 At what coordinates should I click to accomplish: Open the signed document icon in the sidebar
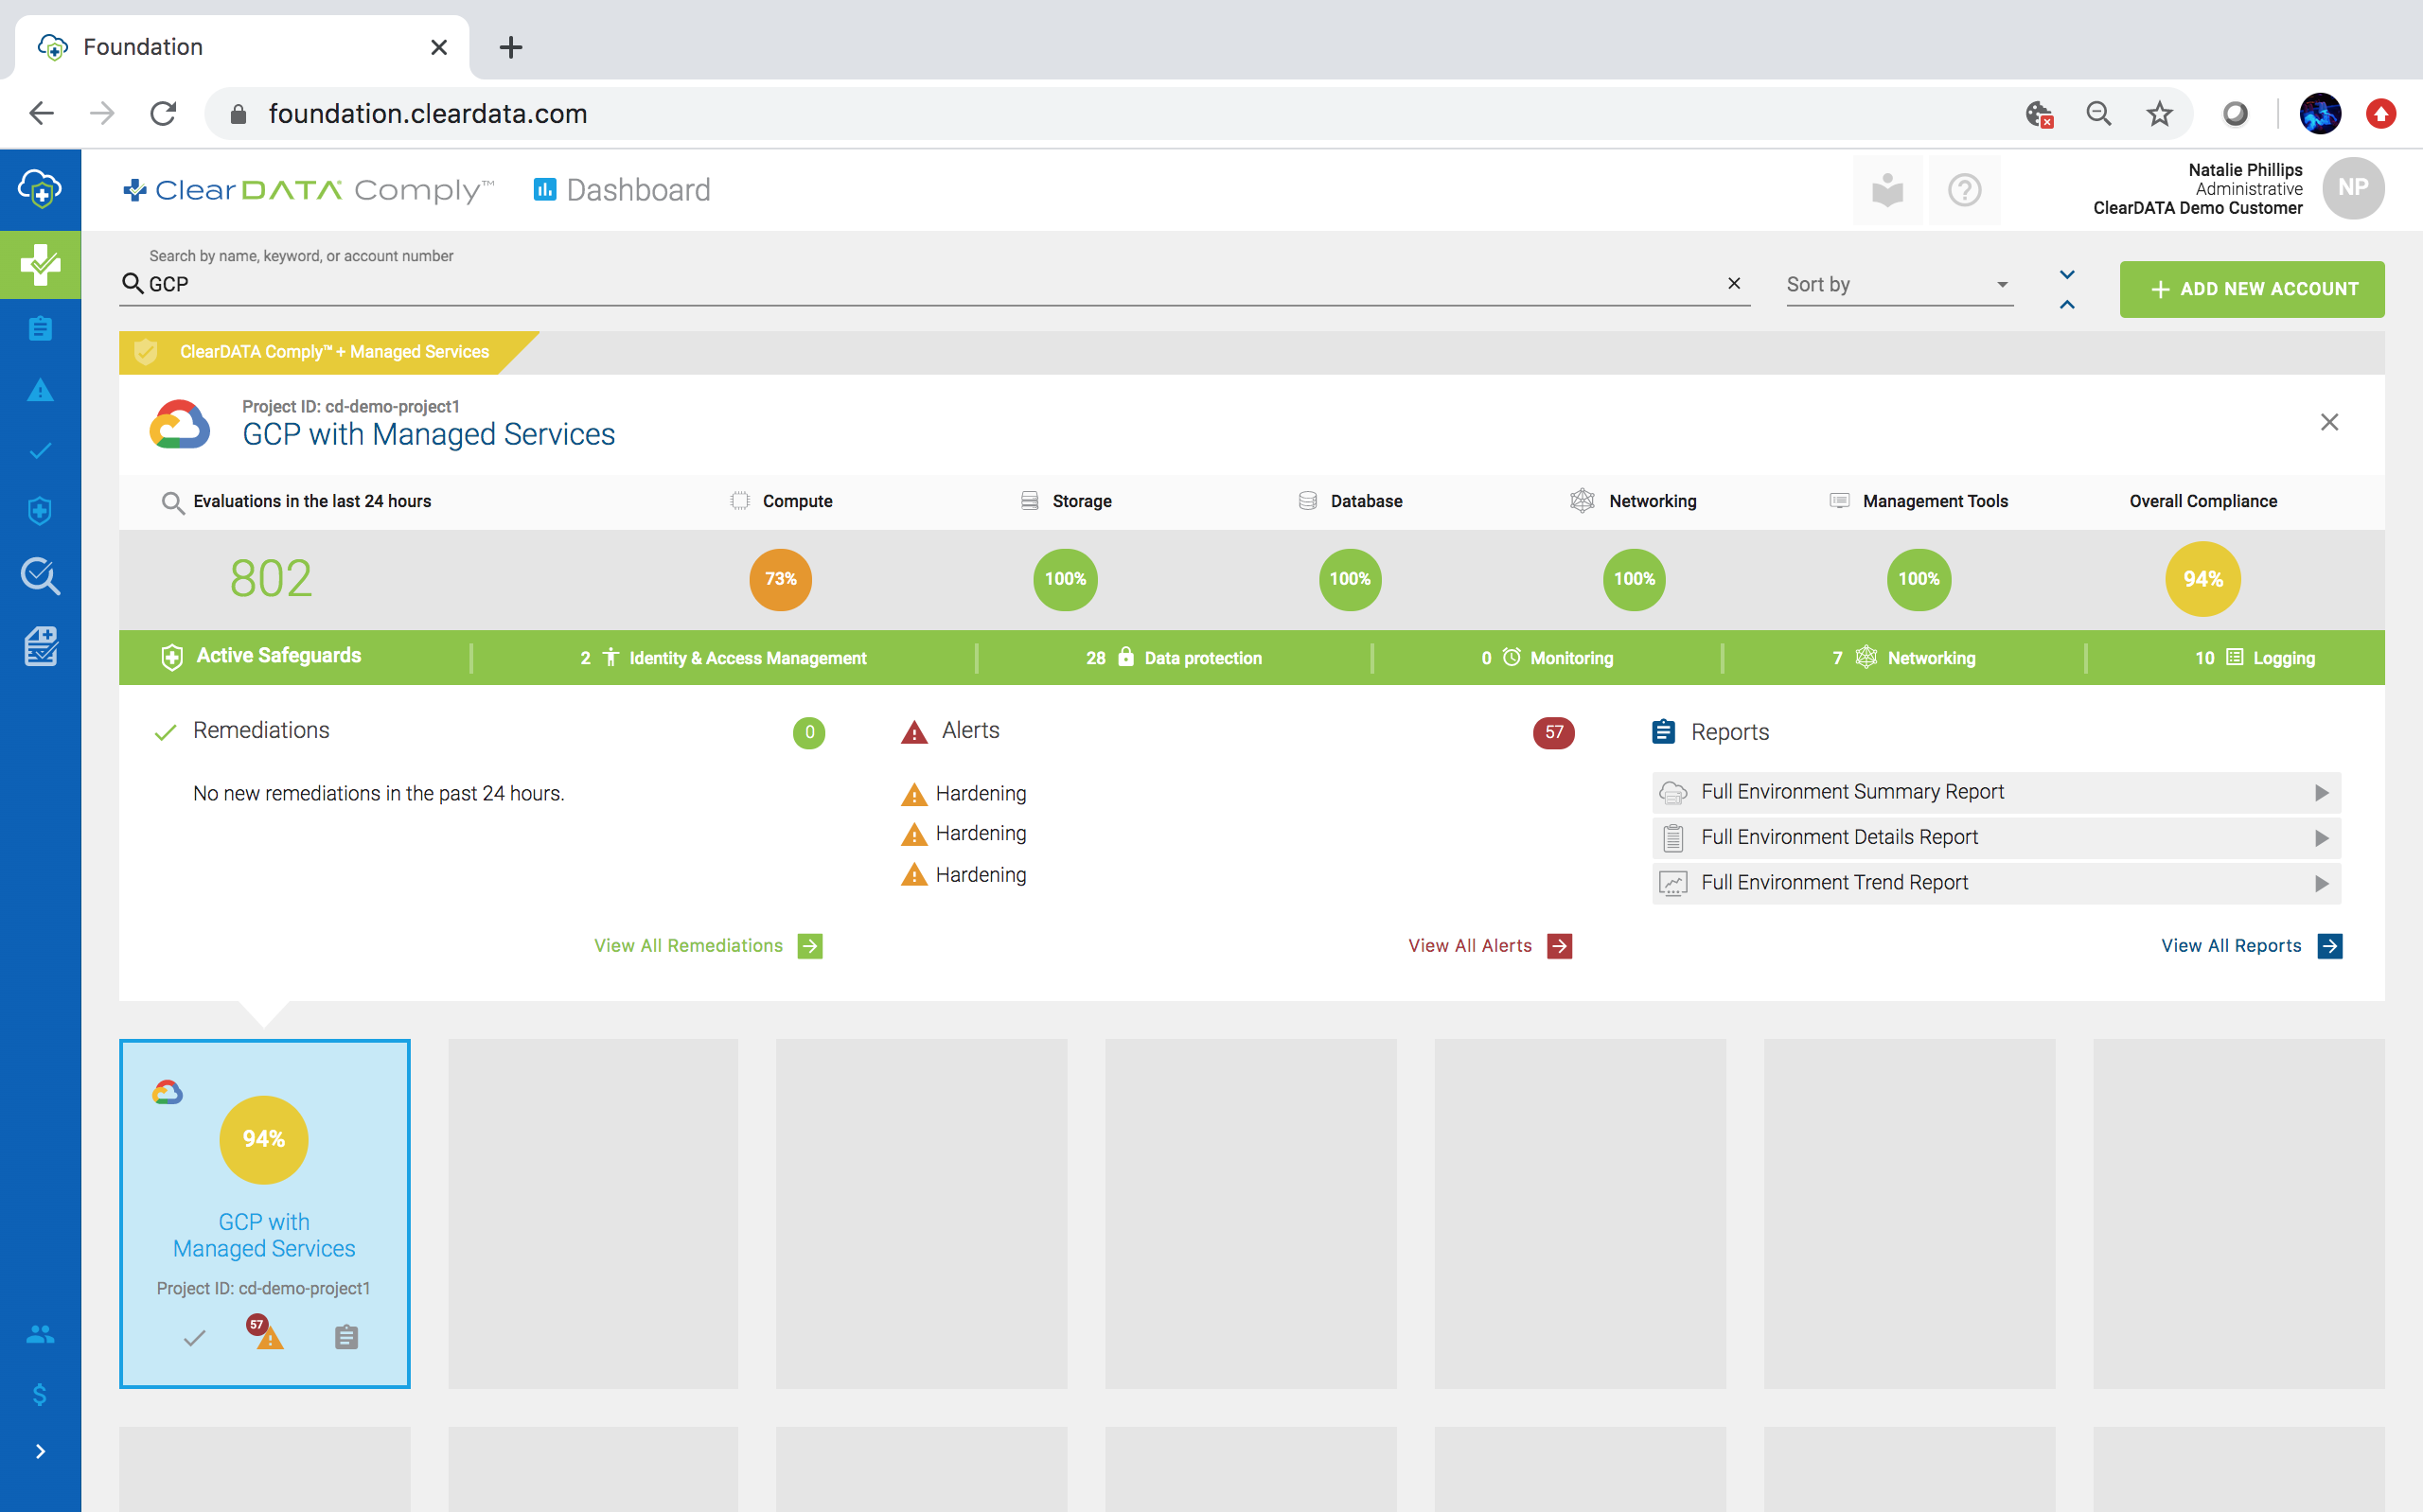40,646
